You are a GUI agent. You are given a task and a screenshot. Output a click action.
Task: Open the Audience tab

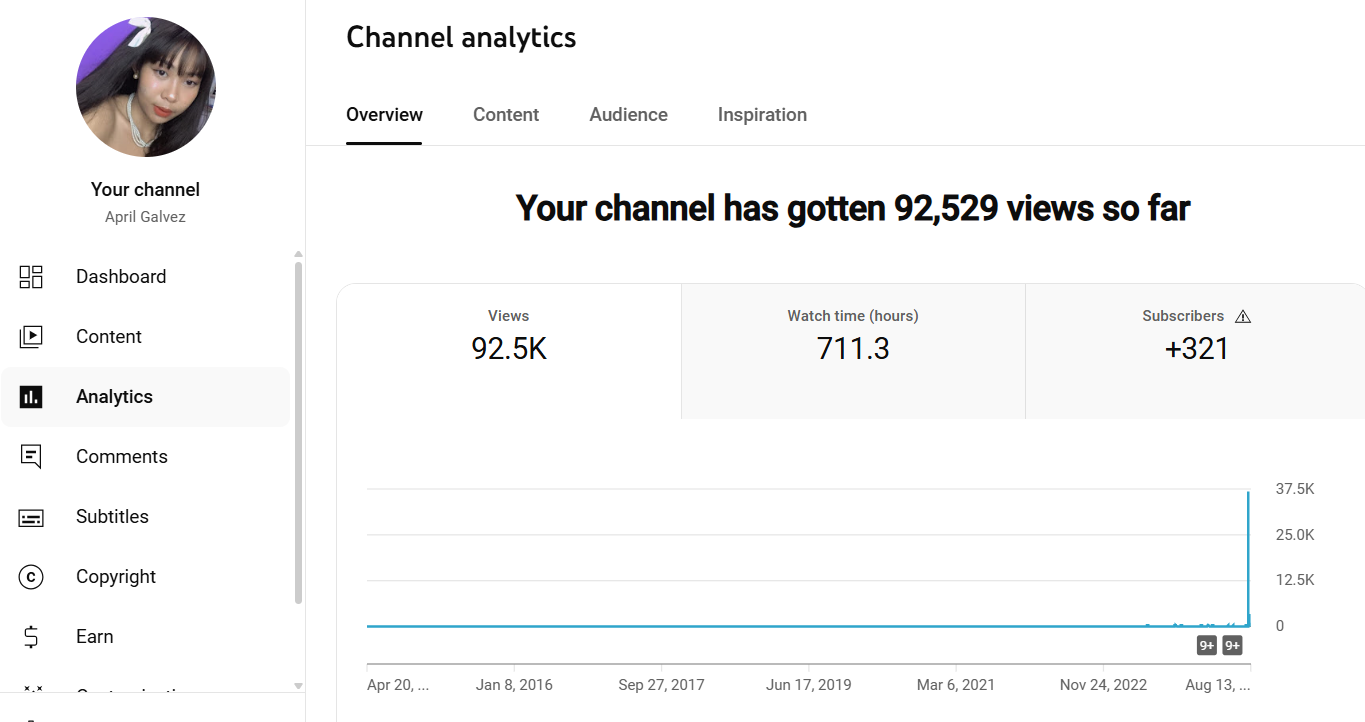[628, 115]
